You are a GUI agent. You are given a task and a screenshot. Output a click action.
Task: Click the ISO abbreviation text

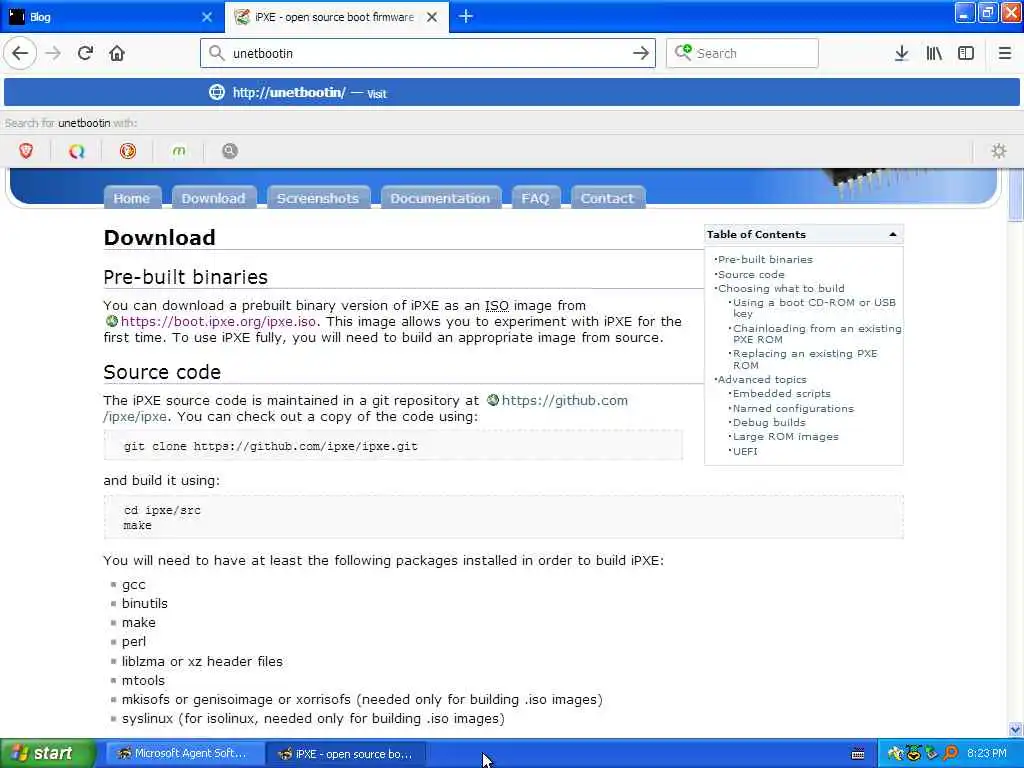click(x=496, y=306)
